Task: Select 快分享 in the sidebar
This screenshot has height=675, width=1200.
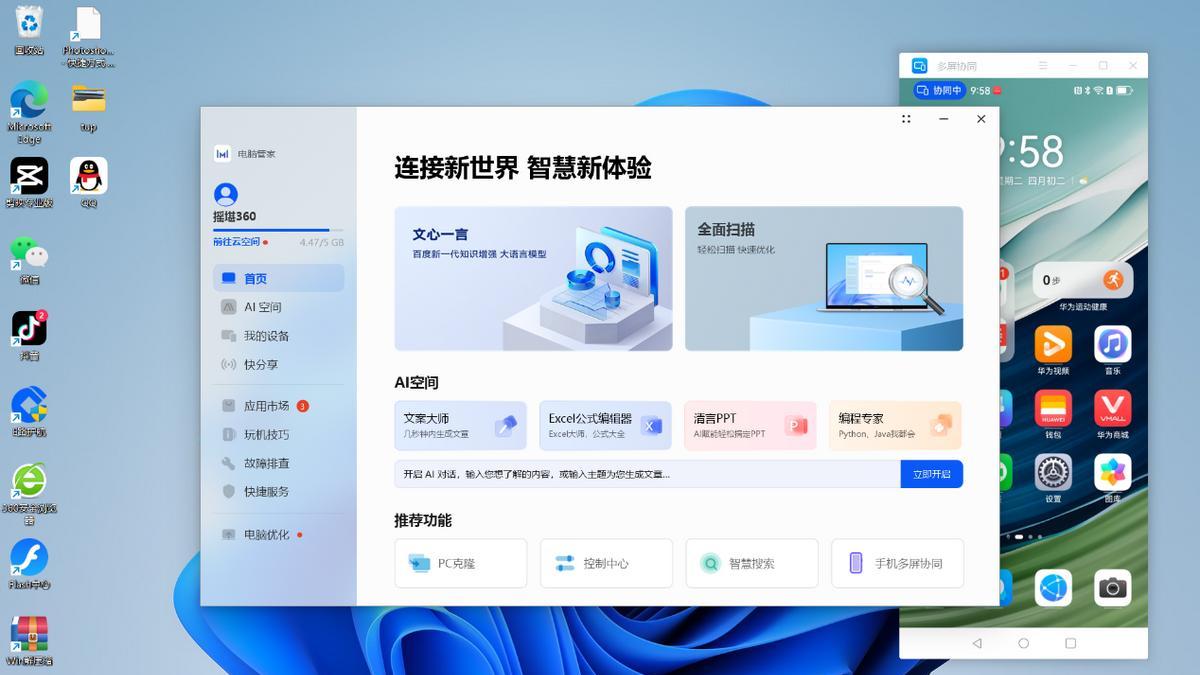Action: [x=278, y=365]
